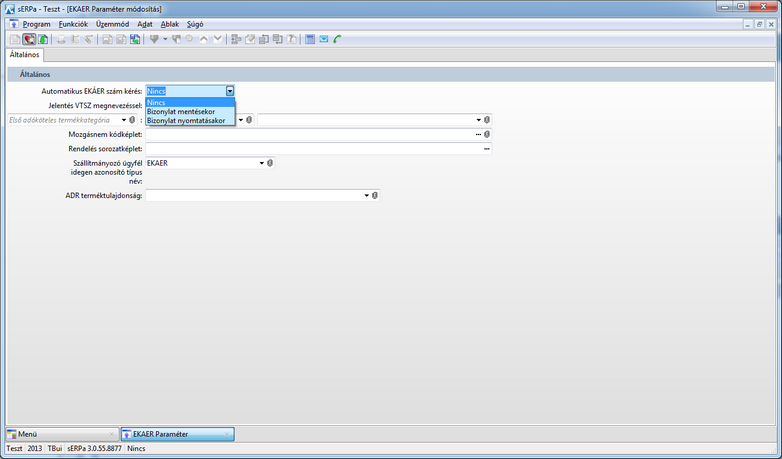Click the up chevron previous-record toolbar icon
The height and width of the screenshot is (459, 782).
203,39
